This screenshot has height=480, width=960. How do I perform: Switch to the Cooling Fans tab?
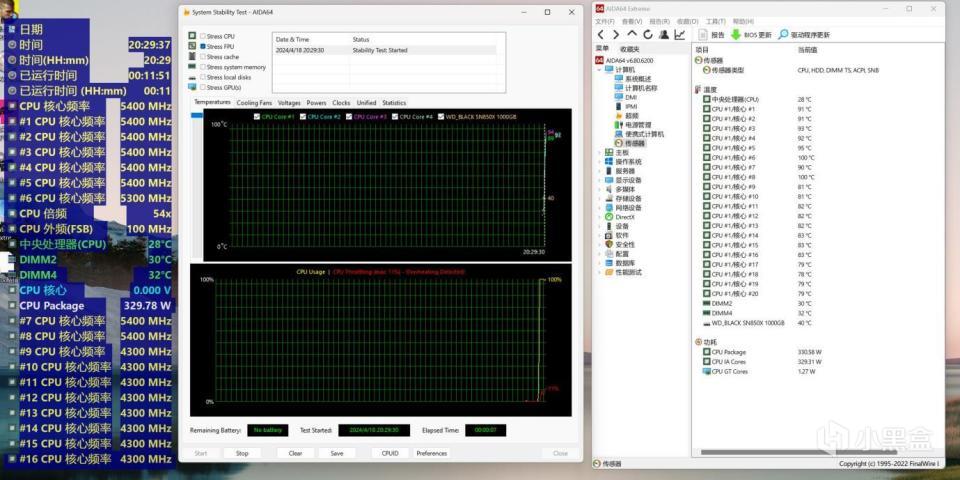point(254,102)
